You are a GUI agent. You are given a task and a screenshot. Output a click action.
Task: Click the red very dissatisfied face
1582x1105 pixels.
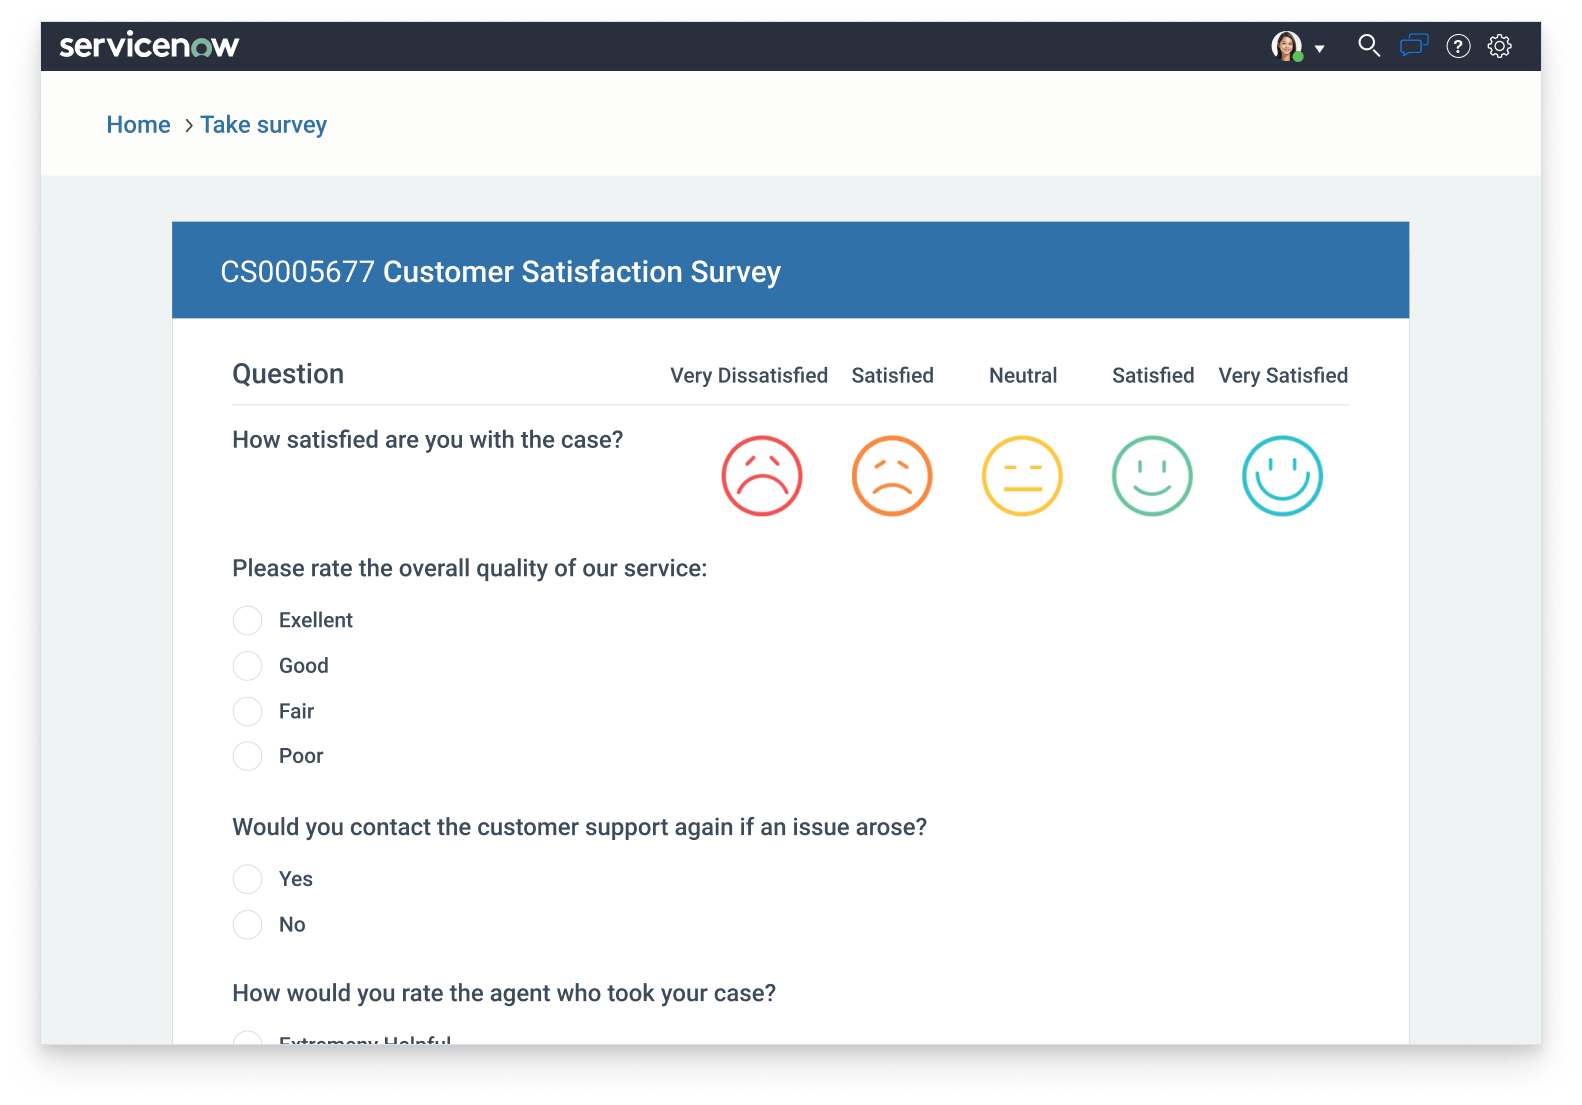[x=761, y=476]
